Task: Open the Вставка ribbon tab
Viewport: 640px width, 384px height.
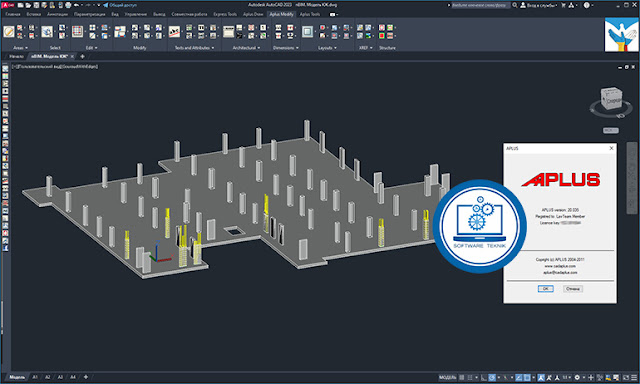Action: [x=33, y=14]
